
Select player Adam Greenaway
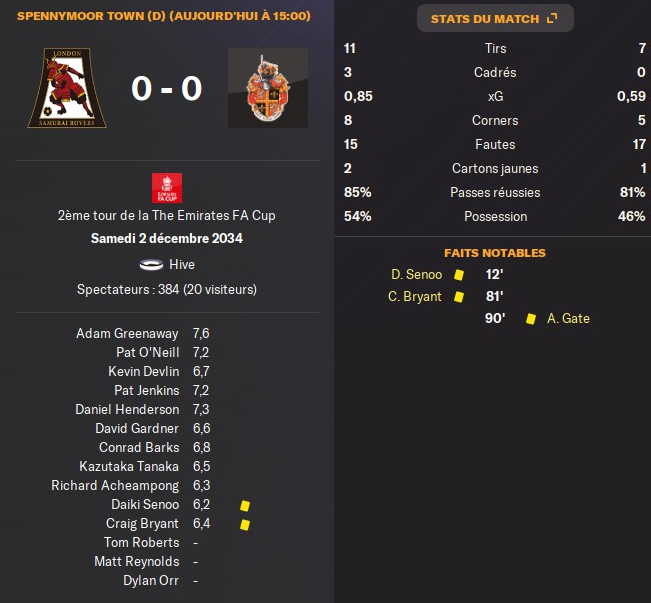click(x=127, y=333)
